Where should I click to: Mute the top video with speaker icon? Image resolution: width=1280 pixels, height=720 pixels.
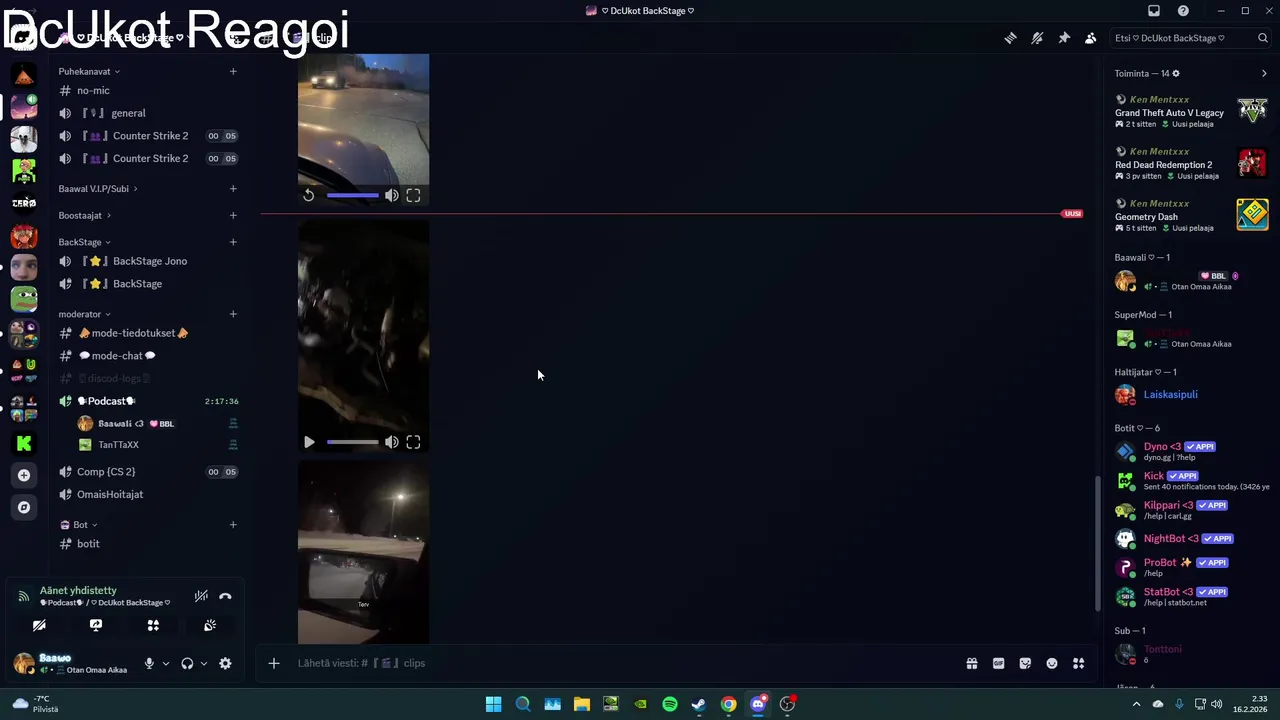pos(391,196)
